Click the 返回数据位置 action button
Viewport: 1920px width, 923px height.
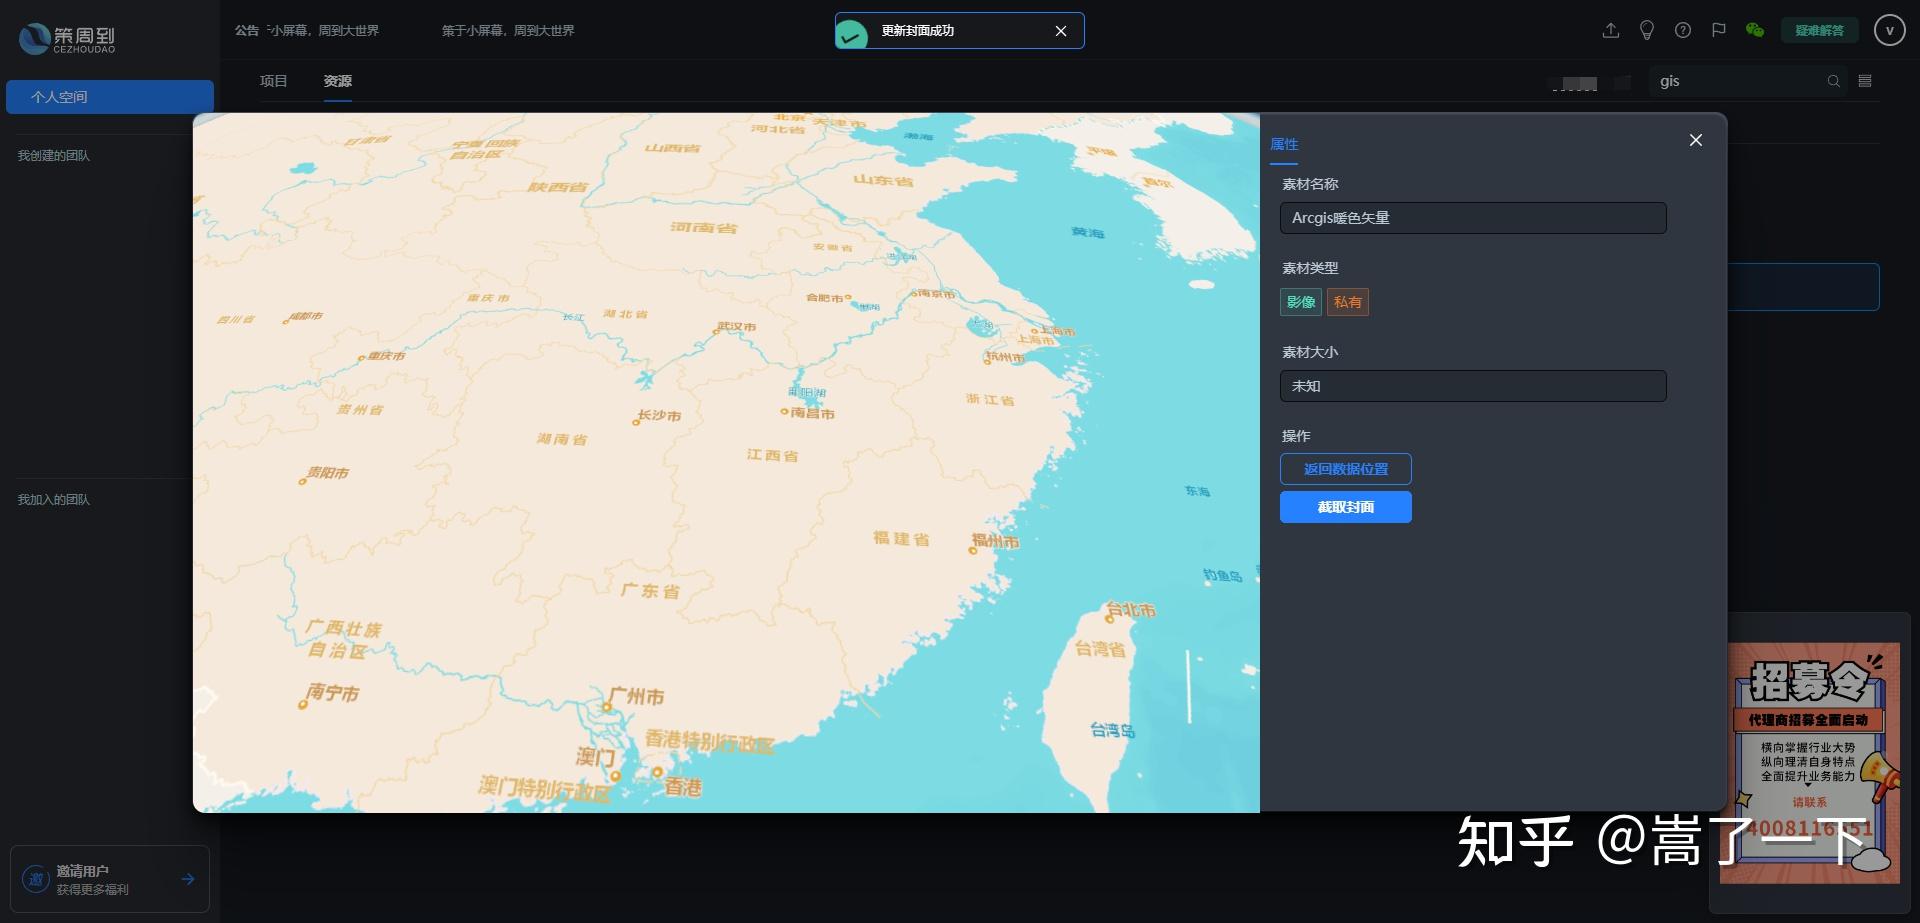click(x=1345, y=468)
